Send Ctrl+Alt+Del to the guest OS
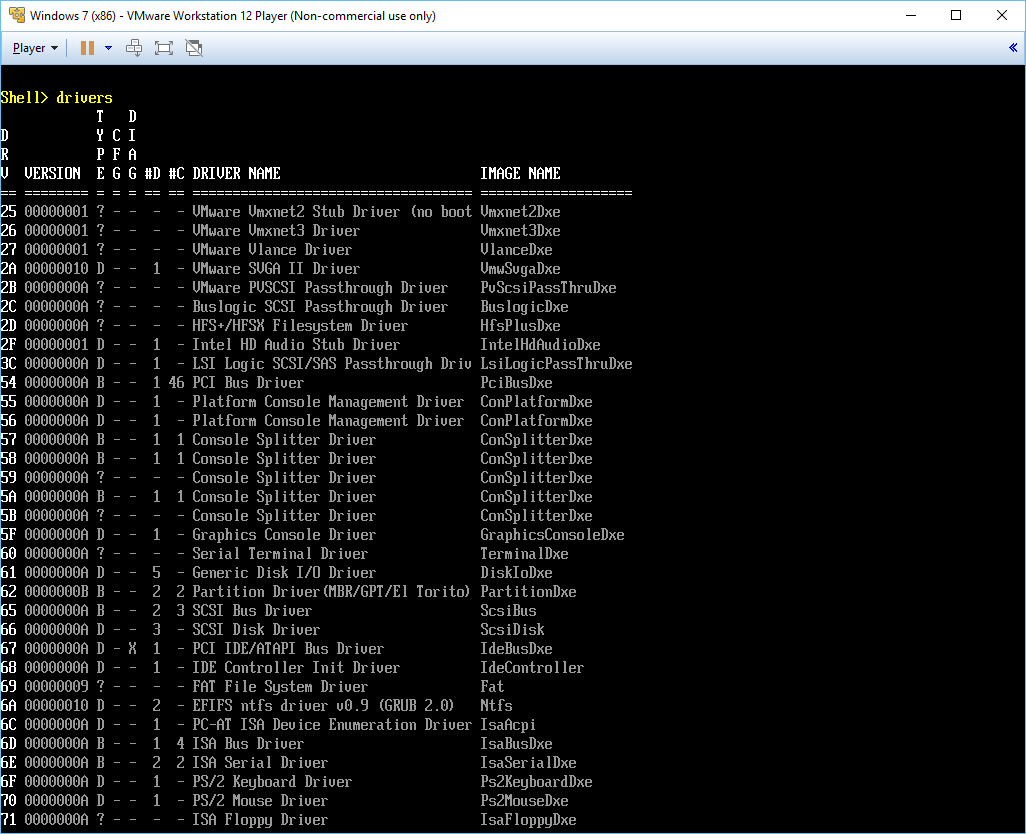Image resolution: width=1026 pixels, height=834 pixels. coord(134,47)
